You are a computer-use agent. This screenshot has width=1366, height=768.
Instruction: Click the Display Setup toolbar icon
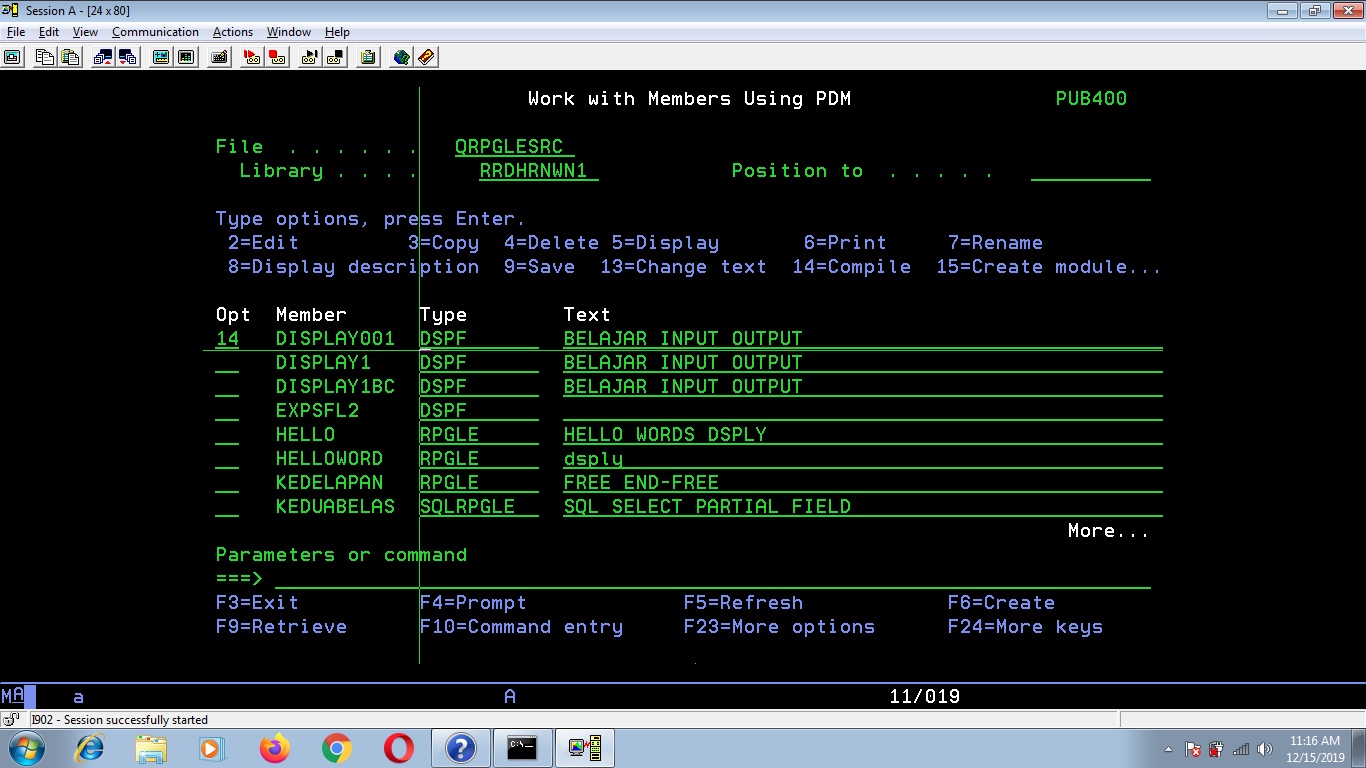pyautogui.click(x=160, y=57)
